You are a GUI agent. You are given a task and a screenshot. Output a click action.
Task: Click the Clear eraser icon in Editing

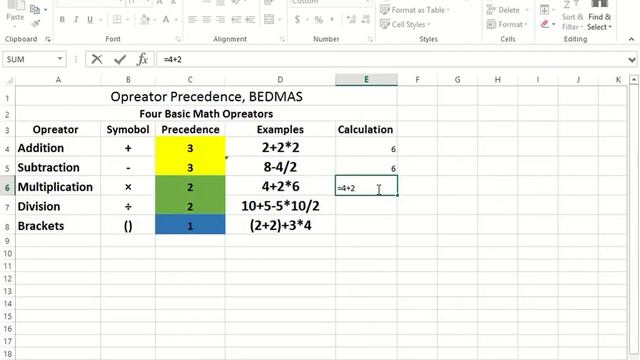click(544, 24)
